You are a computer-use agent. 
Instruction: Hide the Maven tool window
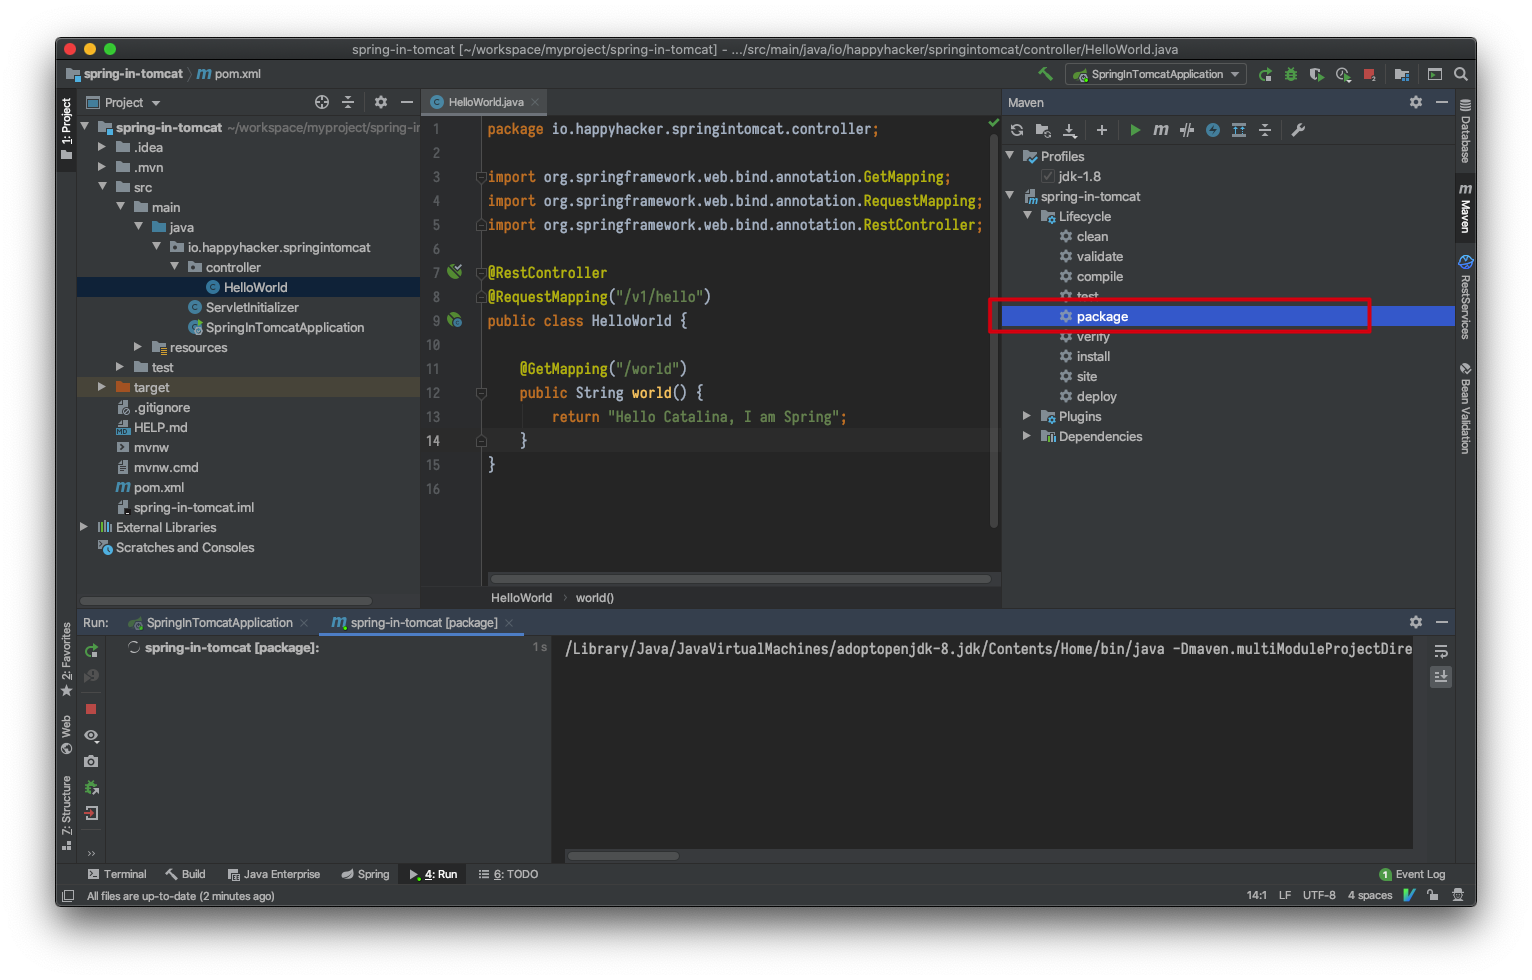click(1442, 102)
